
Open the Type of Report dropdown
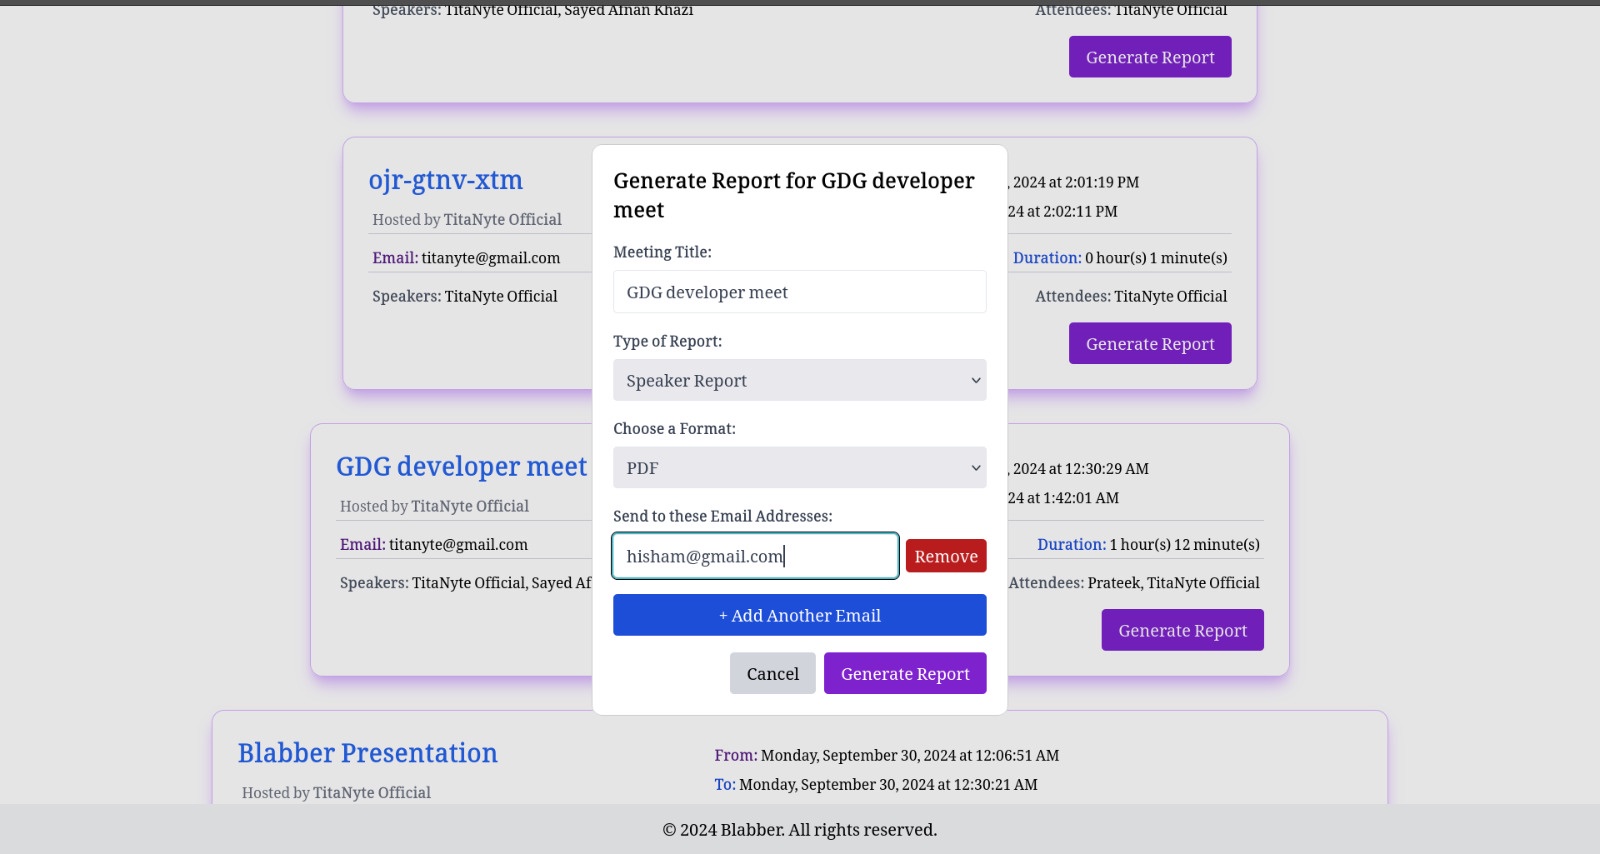[799, 380]
